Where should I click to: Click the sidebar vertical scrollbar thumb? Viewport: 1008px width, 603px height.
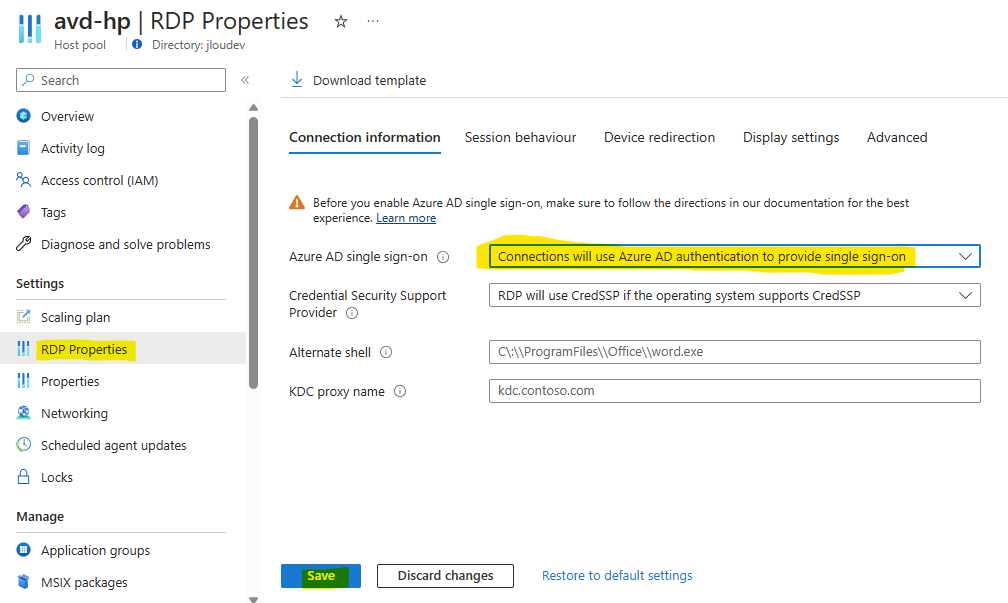[x=253, y=253]
